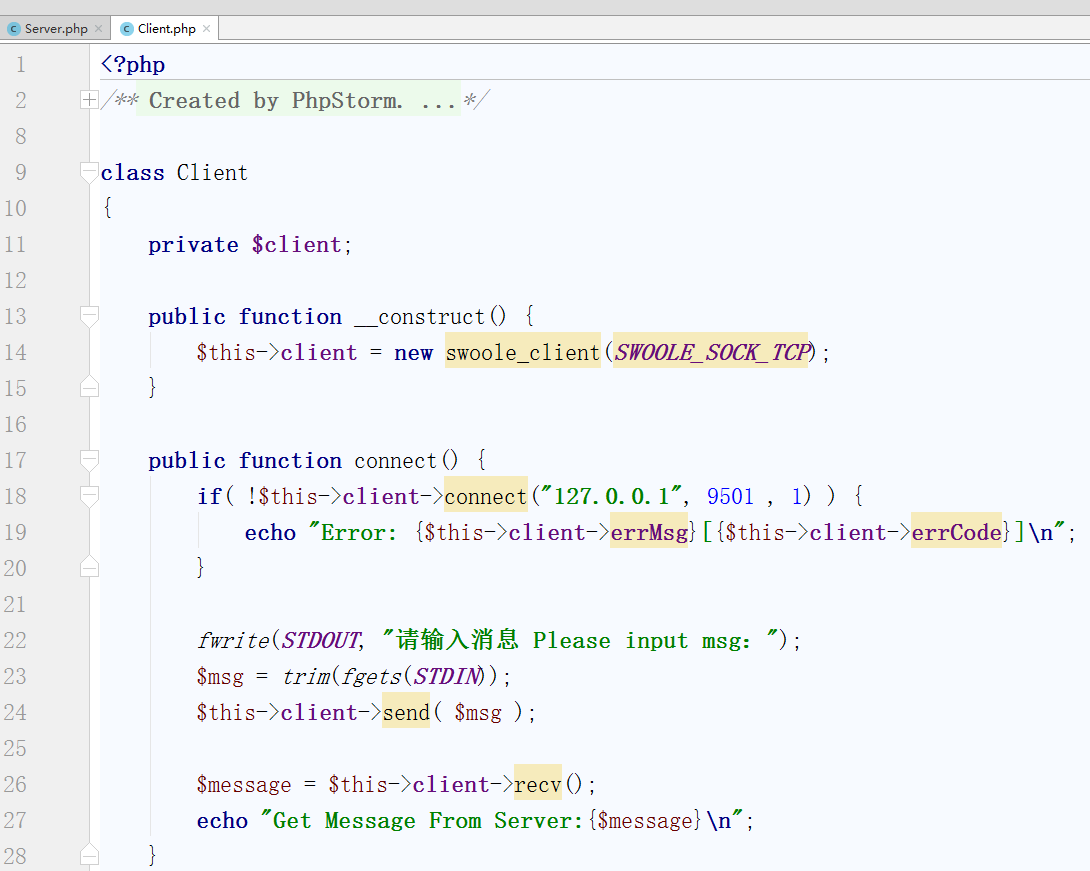Fold the __construct function at line 13
Screen dimensions: 1090x871
coord(89,316)
